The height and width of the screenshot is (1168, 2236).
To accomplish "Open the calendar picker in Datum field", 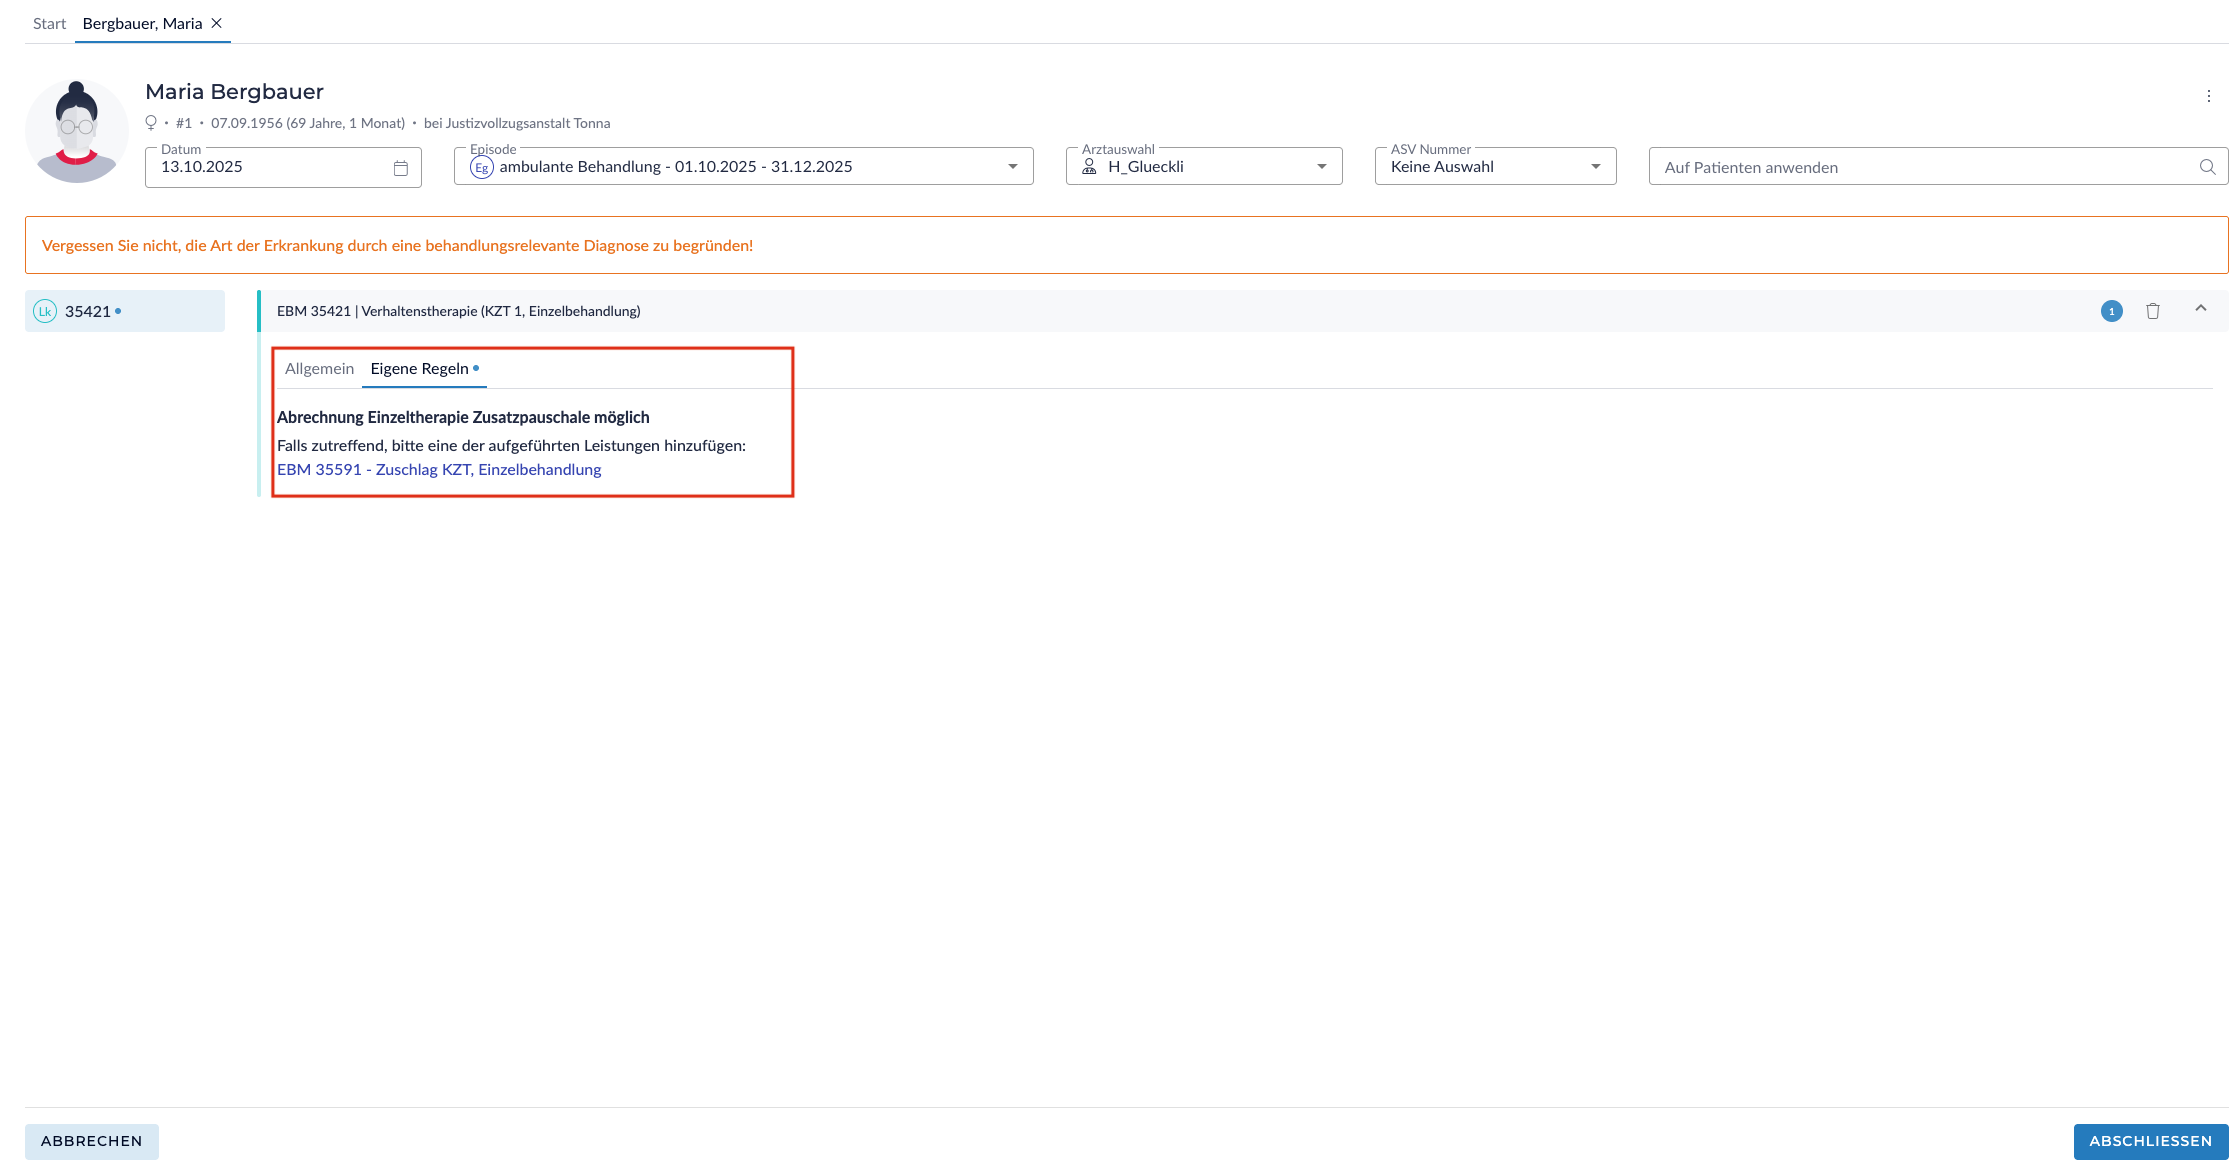I will 400,168.
